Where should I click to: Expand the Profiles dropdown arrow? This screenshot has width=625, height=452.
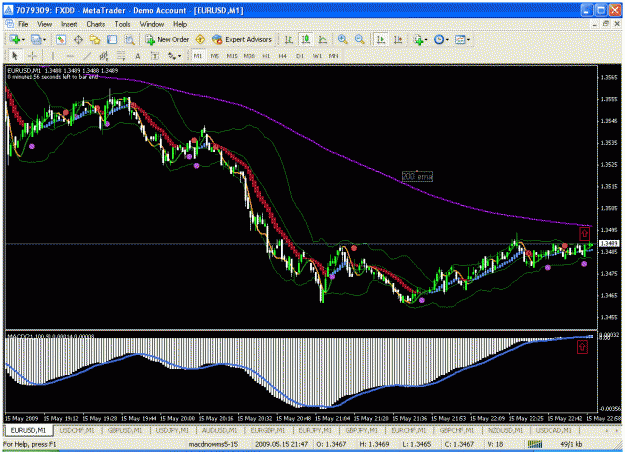point(44,39)
